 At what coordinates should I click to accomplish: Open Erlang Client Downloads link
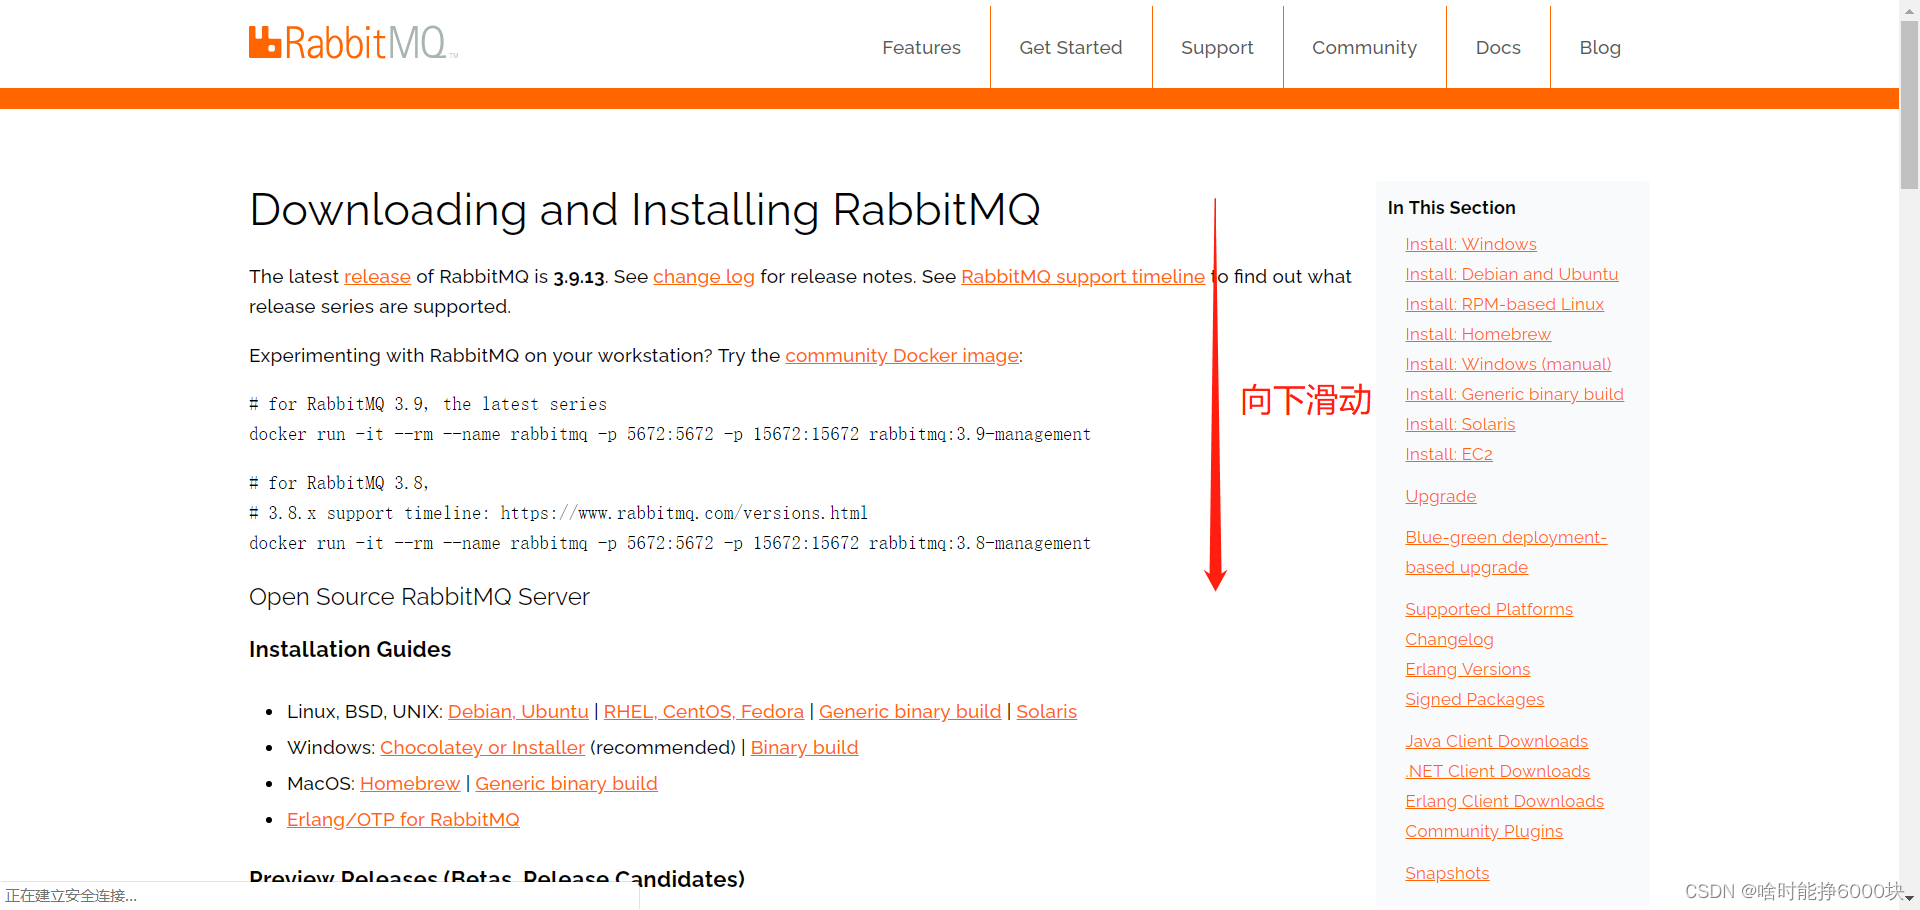point(1504,801)
